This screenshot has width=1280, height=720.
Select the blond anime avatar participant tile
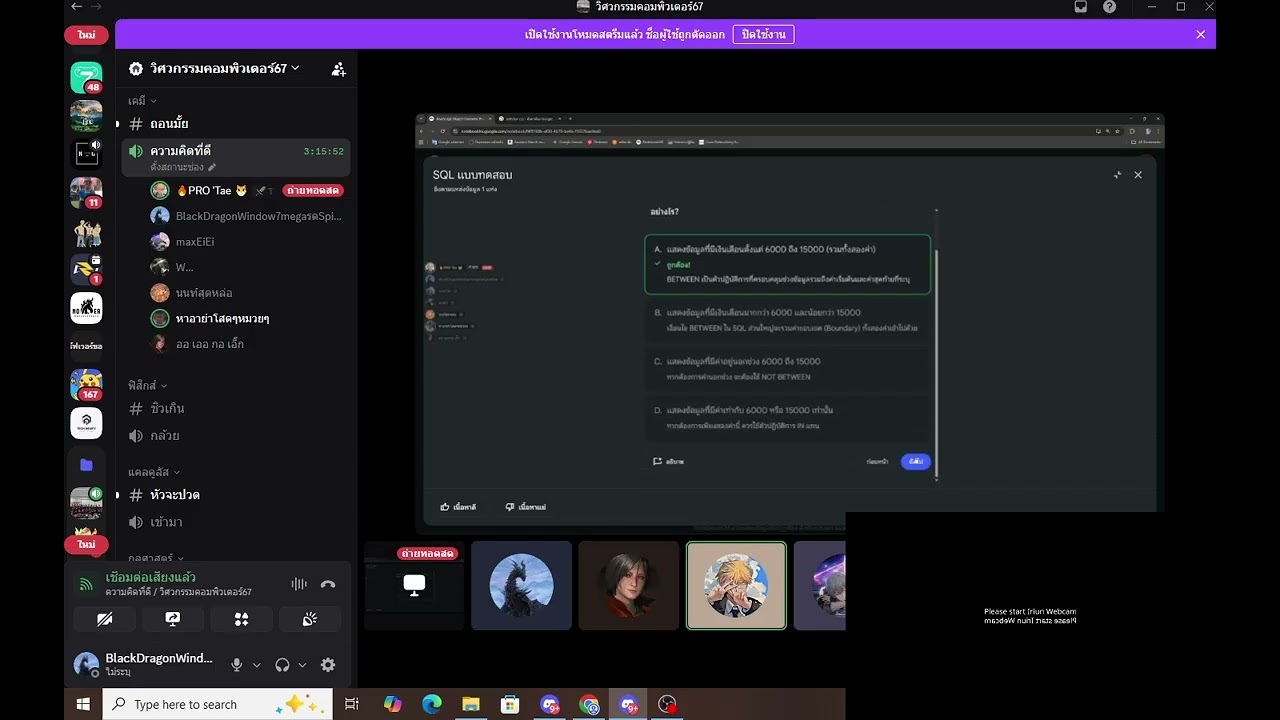[736, 586]
